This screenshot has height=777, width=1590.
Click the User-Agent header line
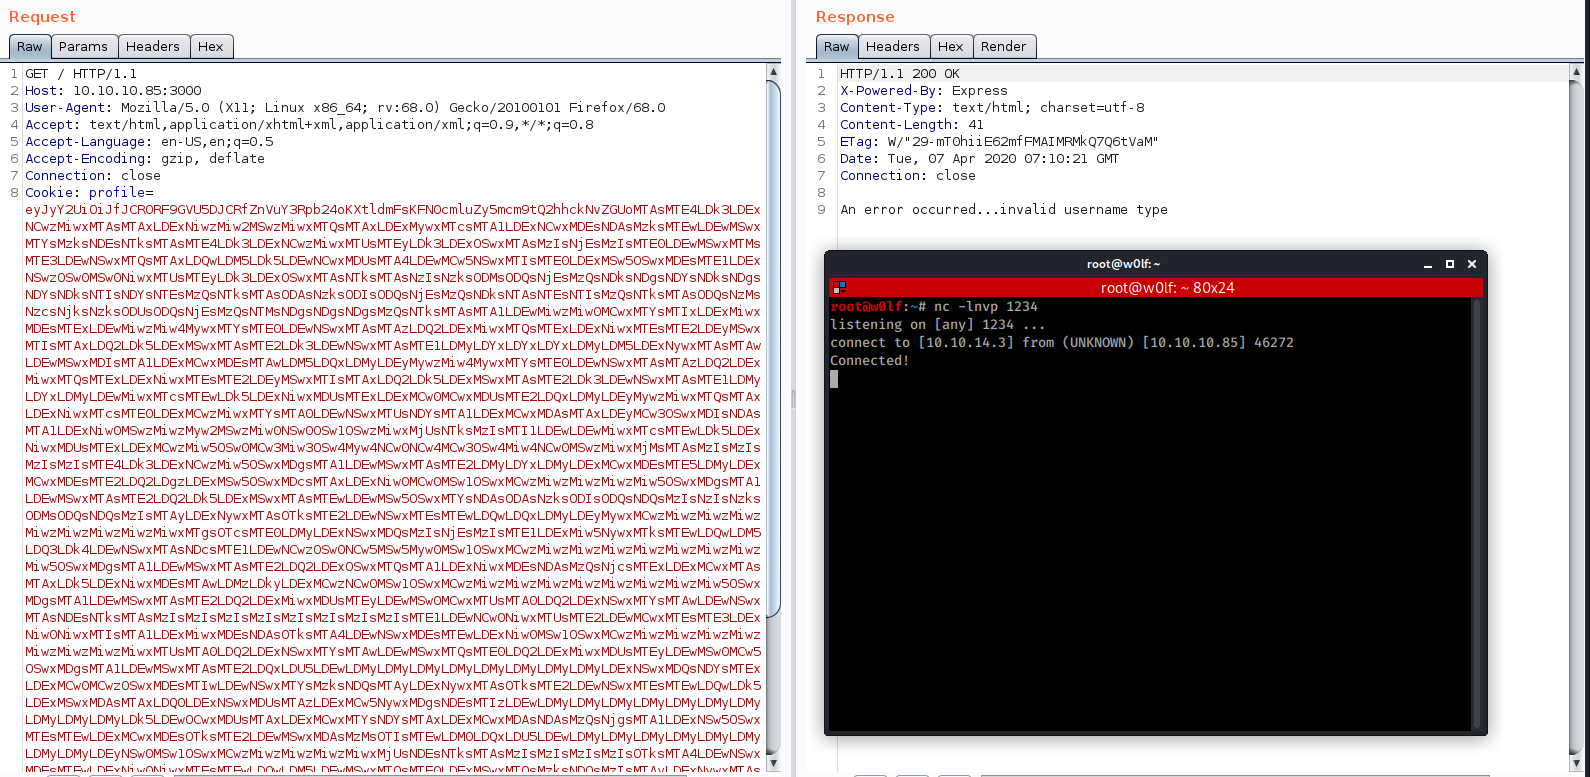click(x=345, y=107)
